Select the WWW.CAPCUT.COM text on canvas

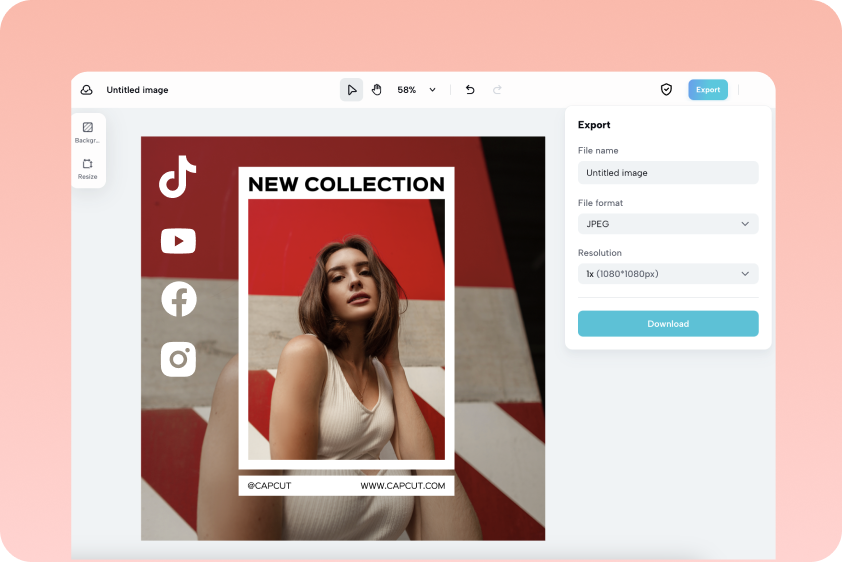403,486
